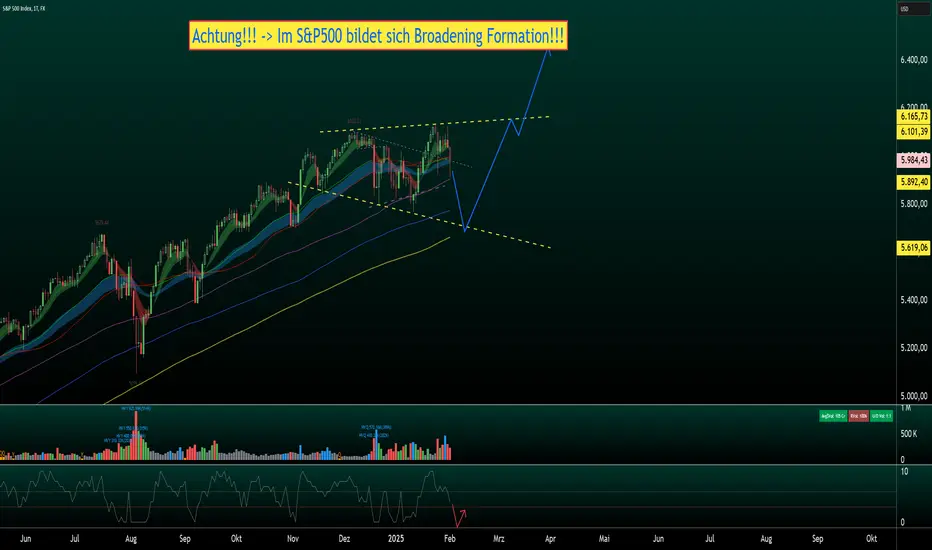Click the 5.000,00 price axis value

914,395
